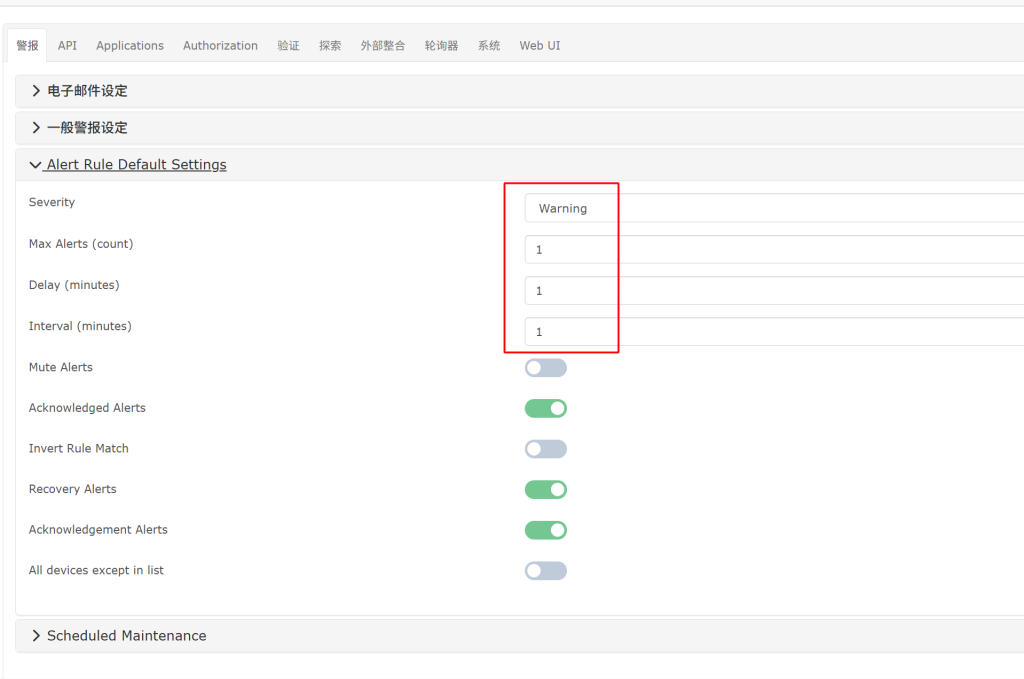The height and width of the screenshot is (679, 1024).
Task: Click the Interval minutes input field
Action: pyautogui.click(x=770, y=331)
